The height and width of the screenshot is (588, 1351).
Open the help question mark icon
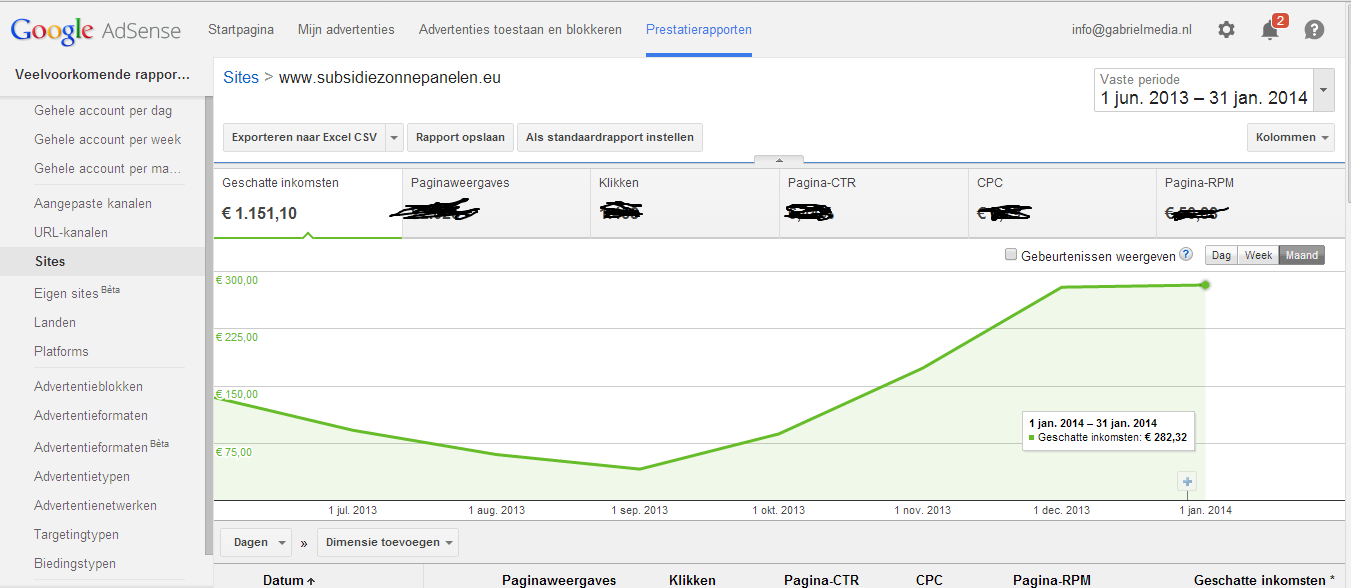1314,30
